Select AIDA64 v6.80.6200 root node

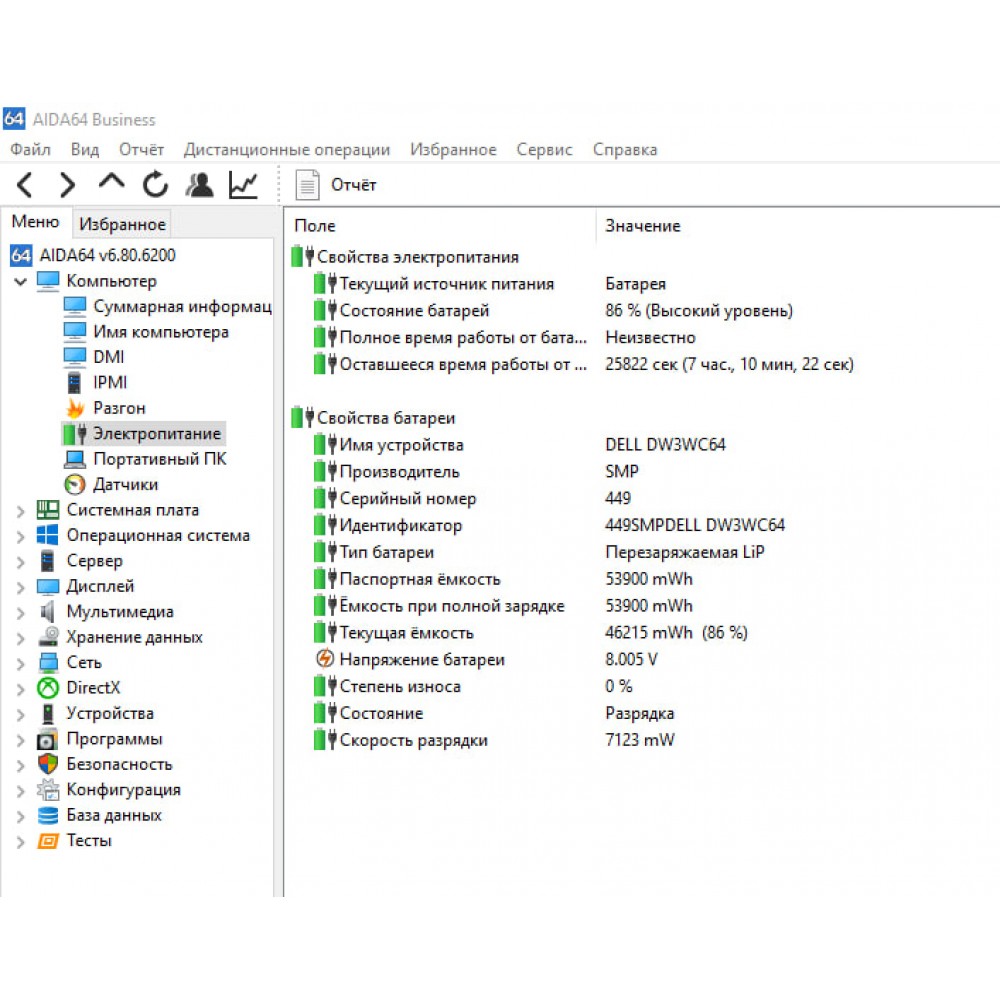[108, 255]
